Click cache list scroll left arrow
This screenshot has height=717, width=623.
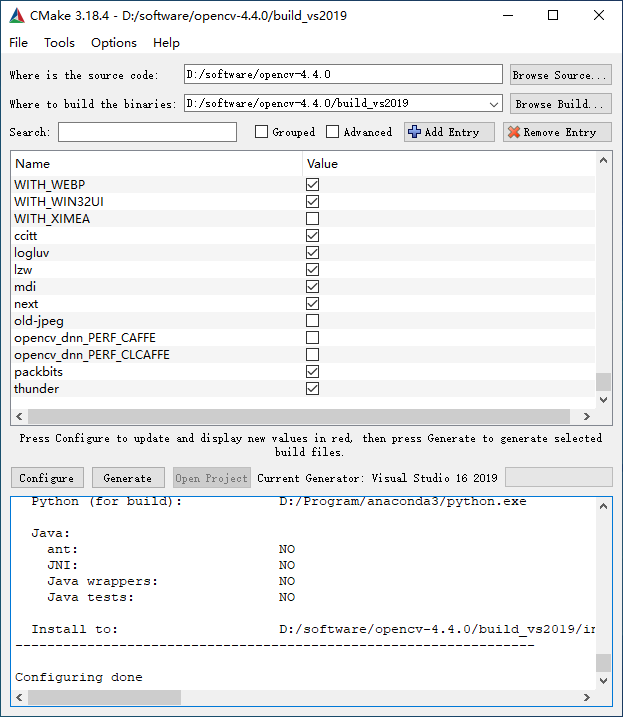point(19,417)
